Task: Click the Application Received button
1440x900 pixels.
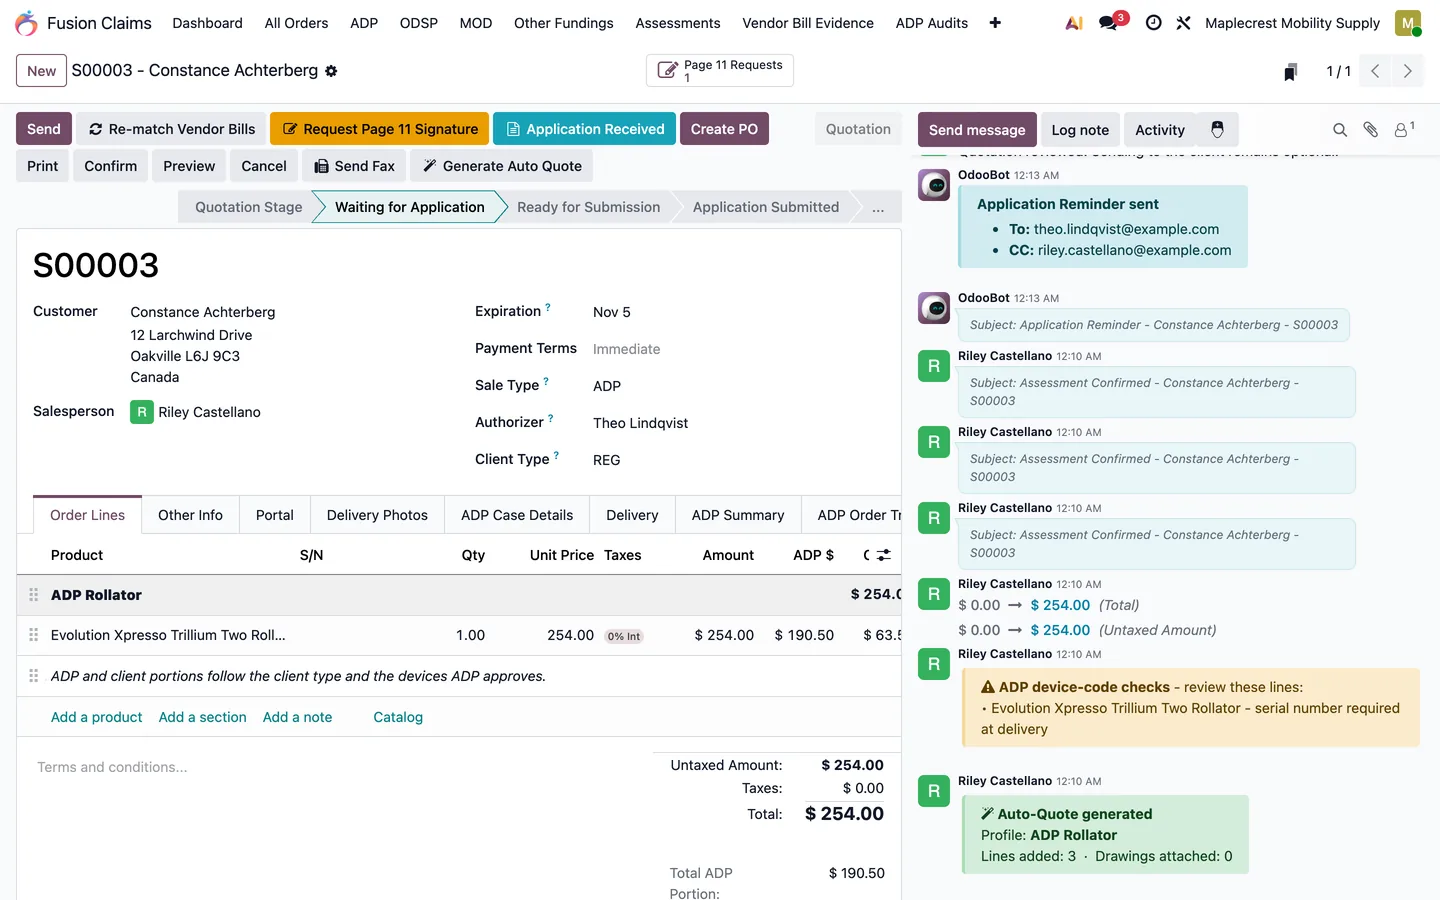Action: [584, 129]
